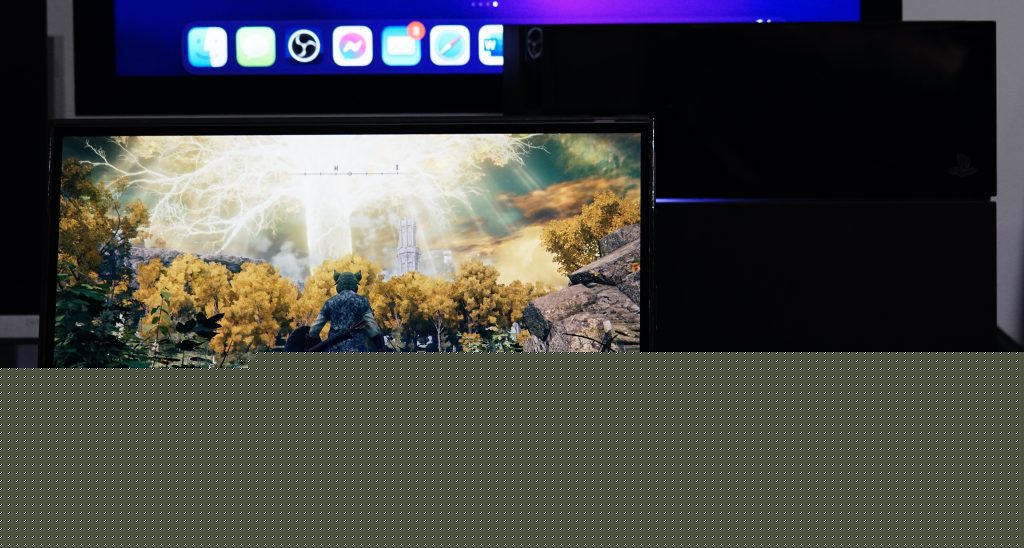Launch the green Messages app
Image resolution: width=1024 pixels, height=548 pixels.
[x=256, y=47]
